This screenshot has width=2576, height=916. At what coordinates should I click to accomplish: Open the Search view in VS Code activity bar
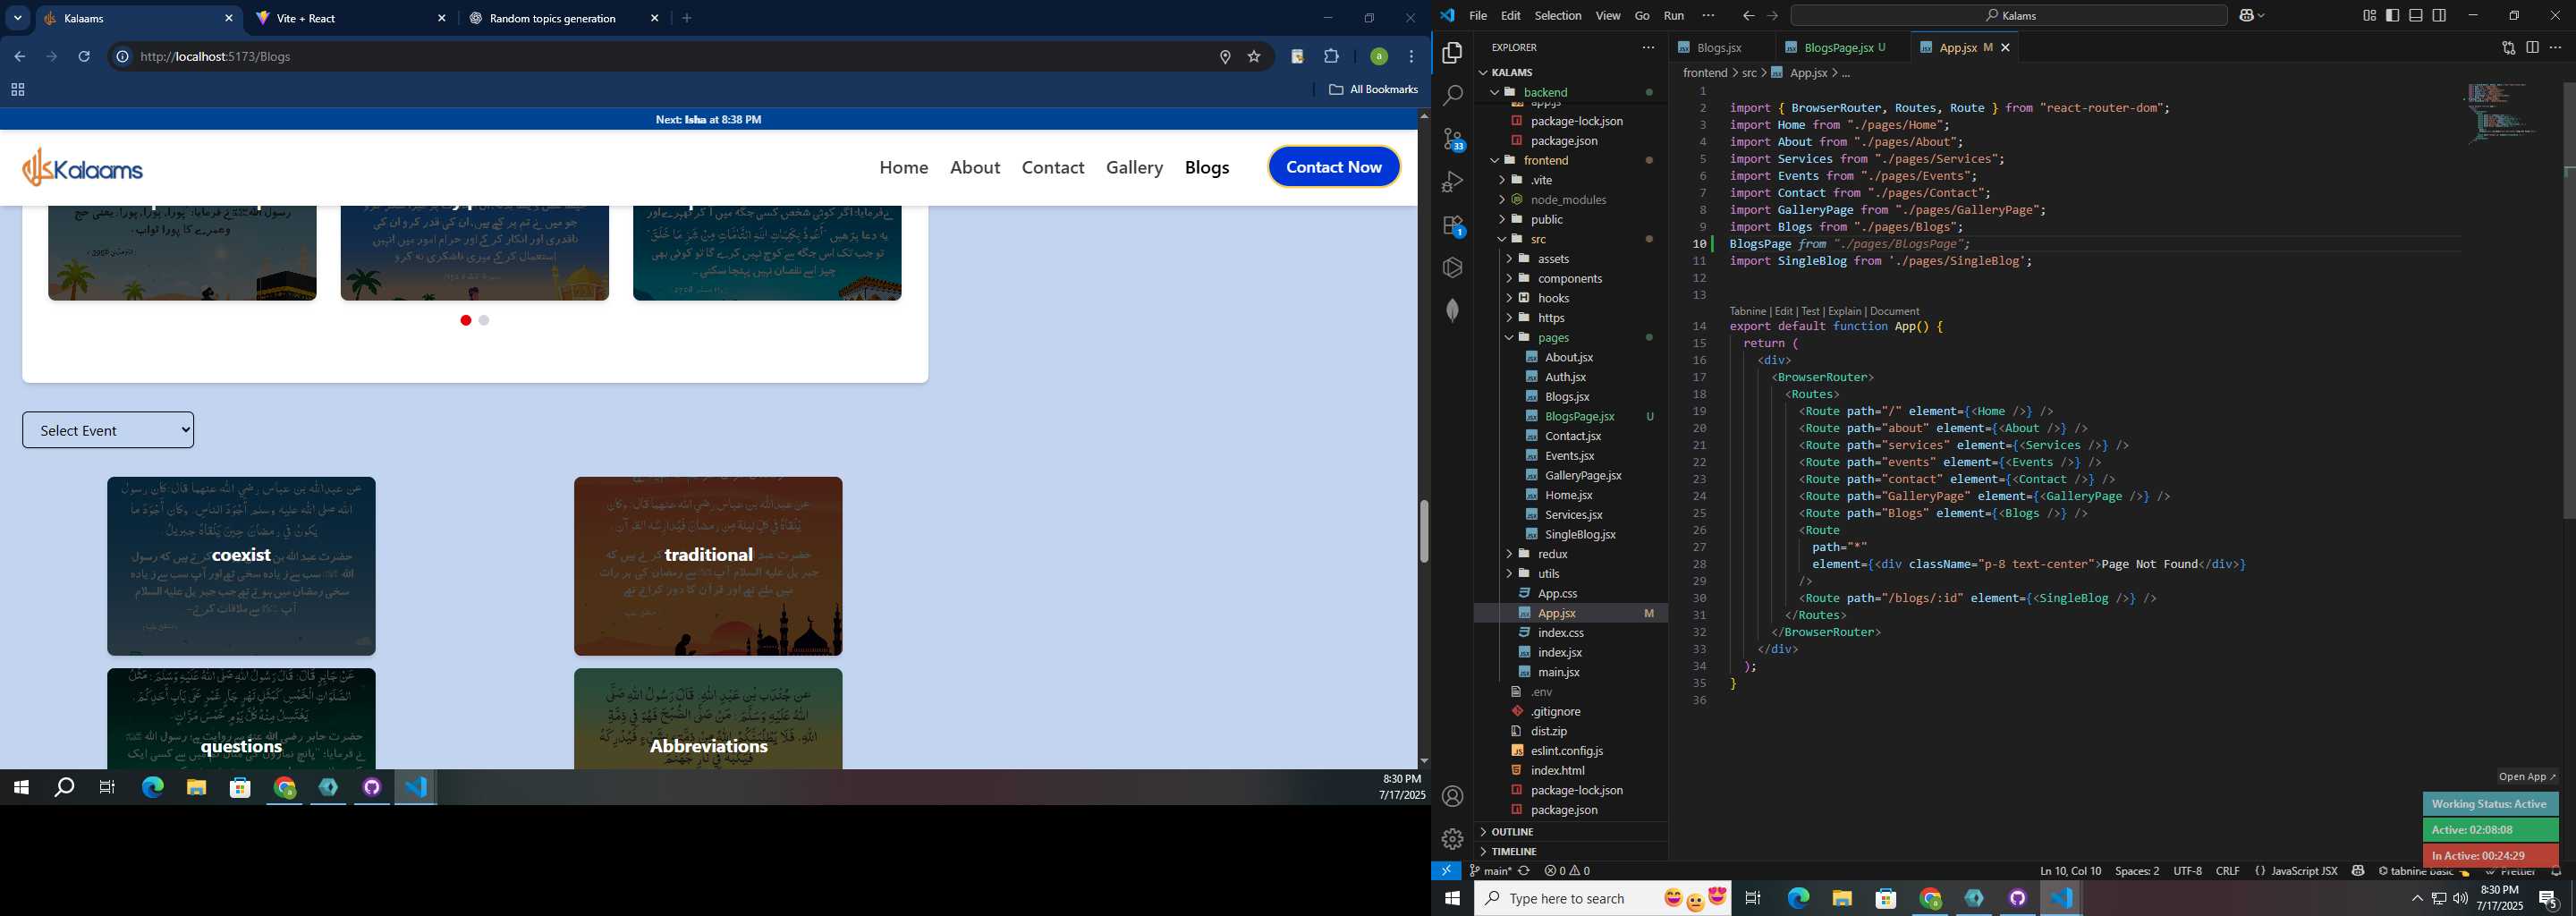(1452, 95)
